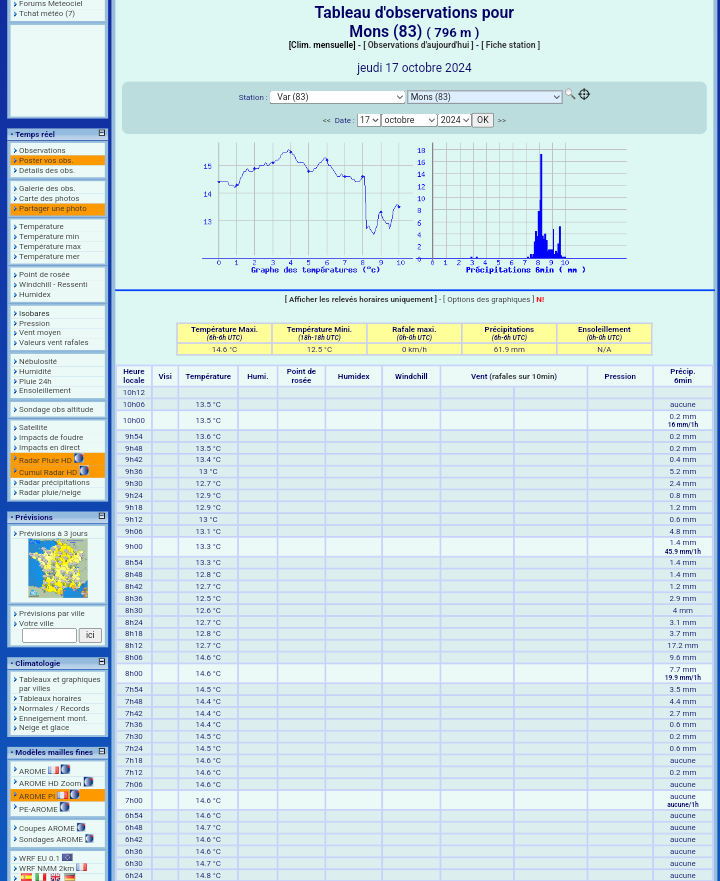Open Impacts de foudre link

point(51,438)
